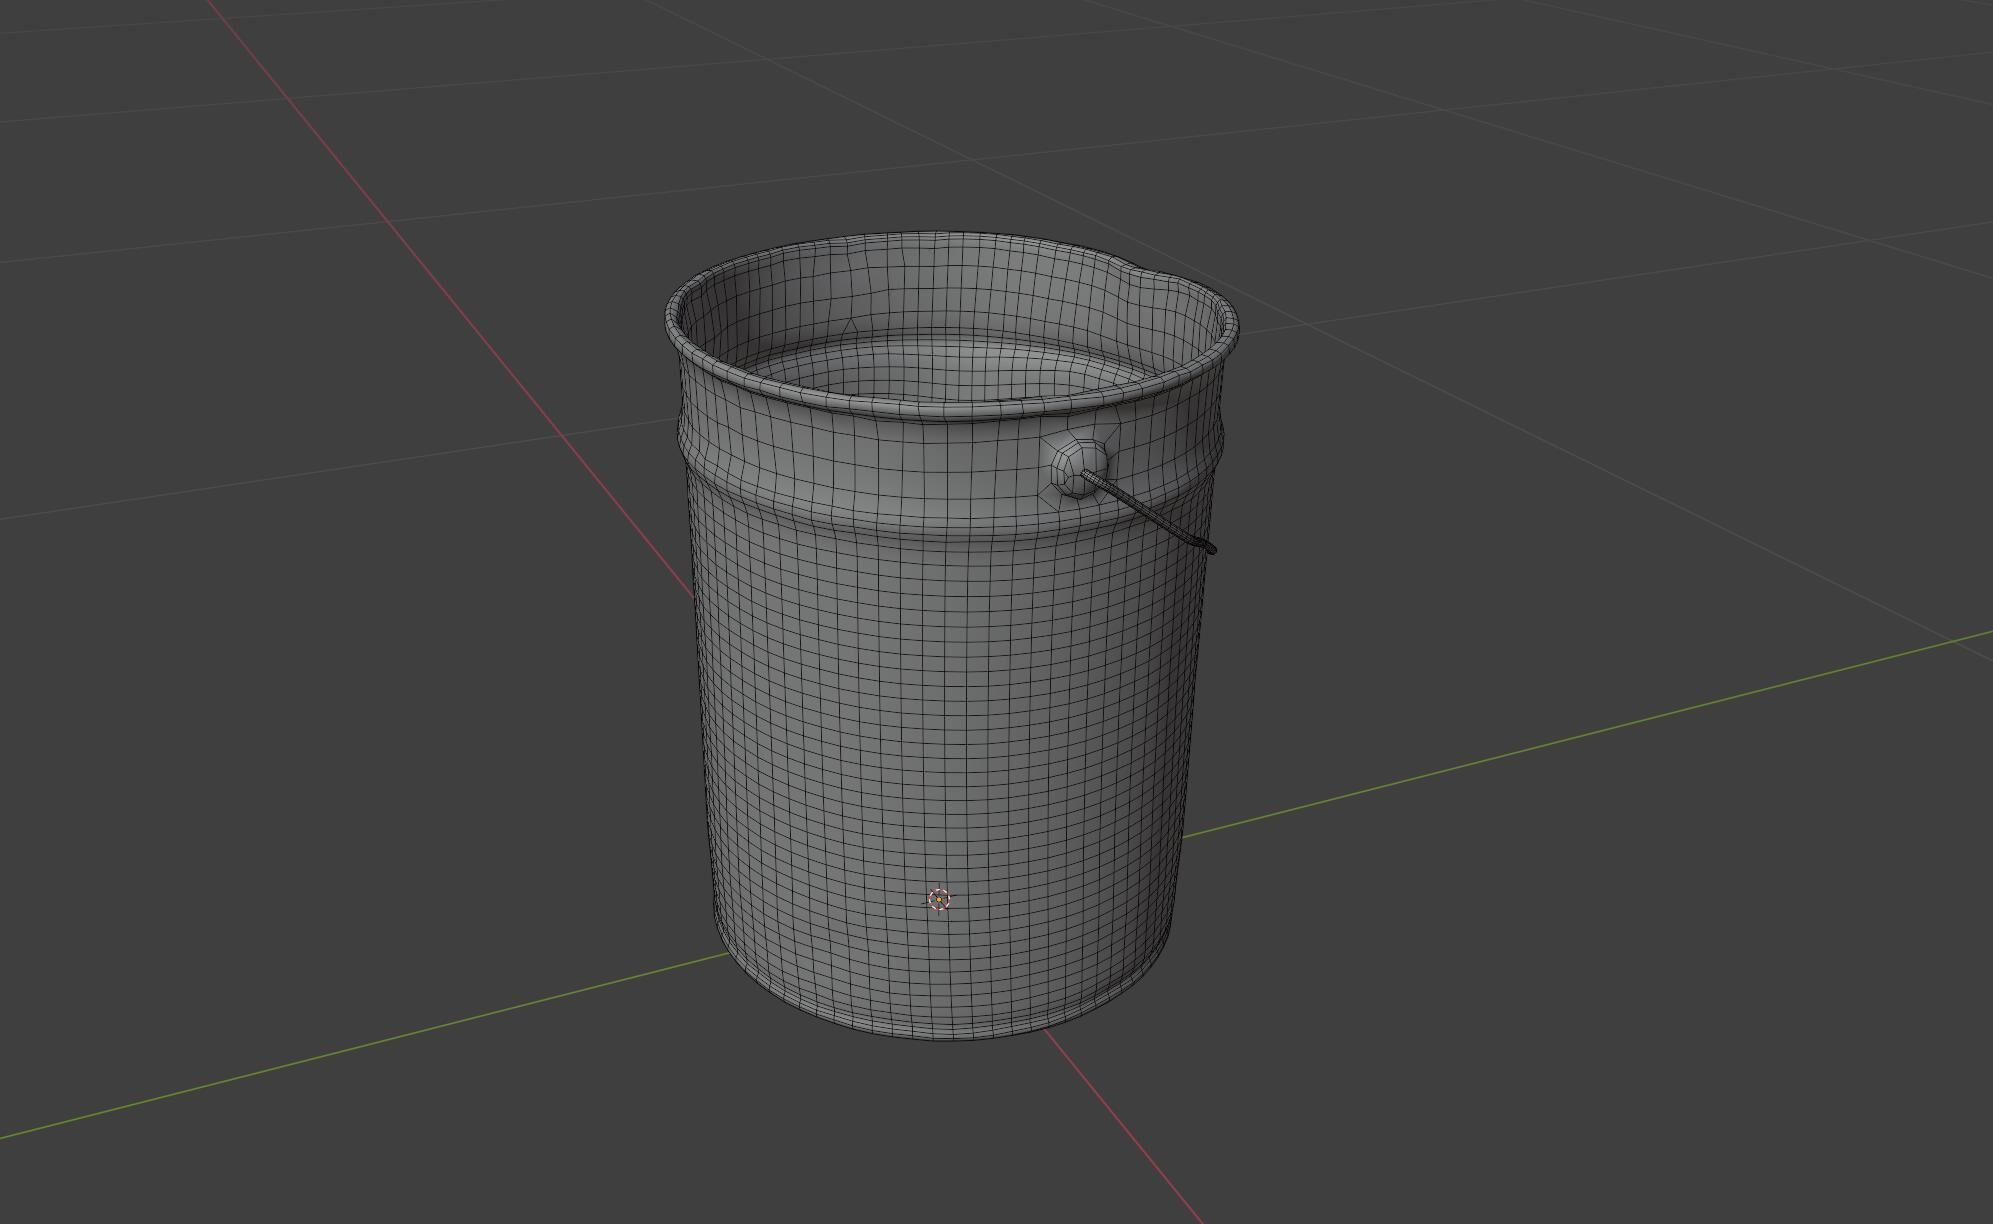
Task: Select the thin wire bucket handle
Action: tap(1152, 513)
